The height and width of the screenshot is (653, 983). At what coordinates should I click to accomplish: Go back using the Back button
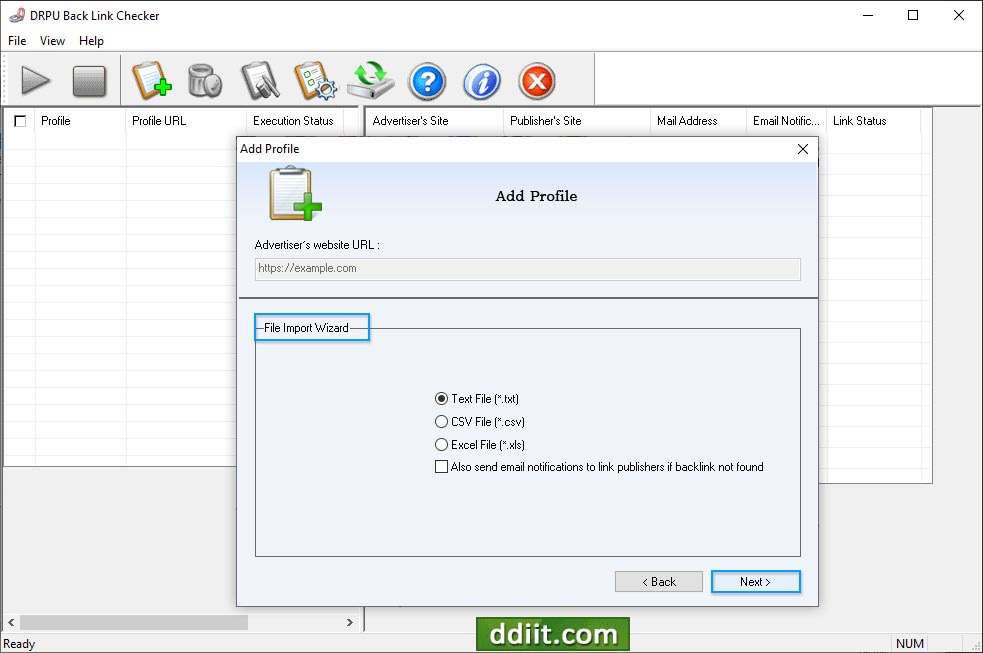click(658, 581)
